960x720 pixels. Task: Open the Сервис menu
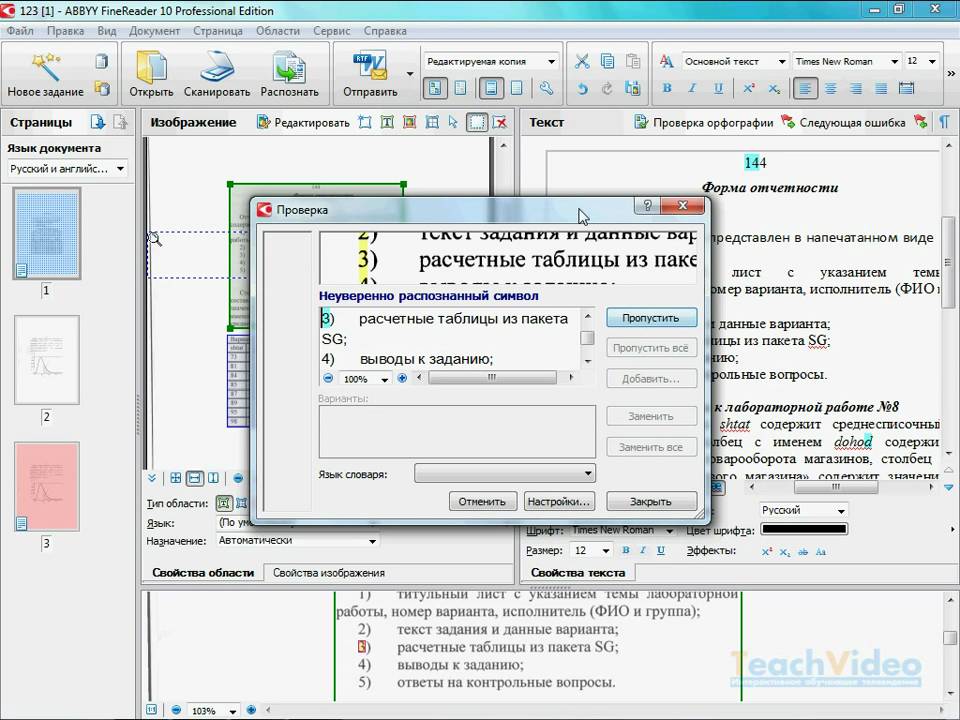[332, 31]
